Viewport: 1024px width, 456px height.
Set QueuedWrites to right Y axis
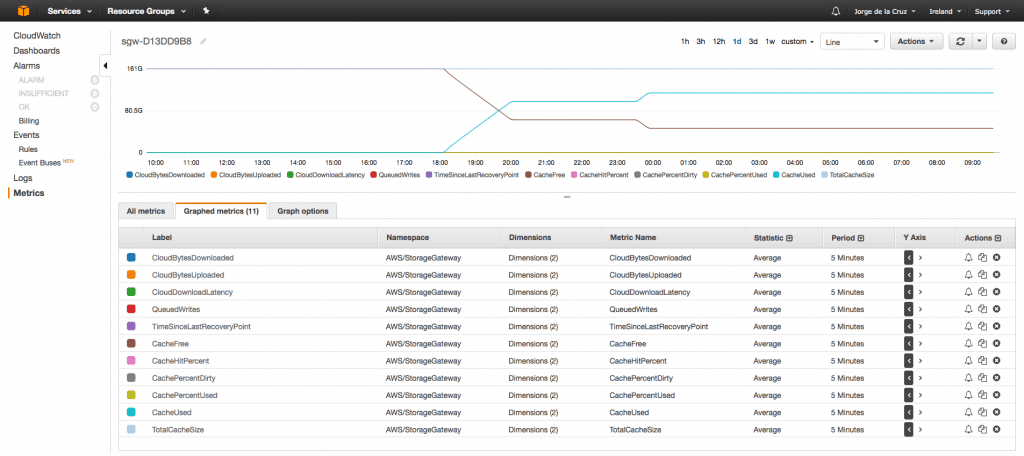coord(920,309)
